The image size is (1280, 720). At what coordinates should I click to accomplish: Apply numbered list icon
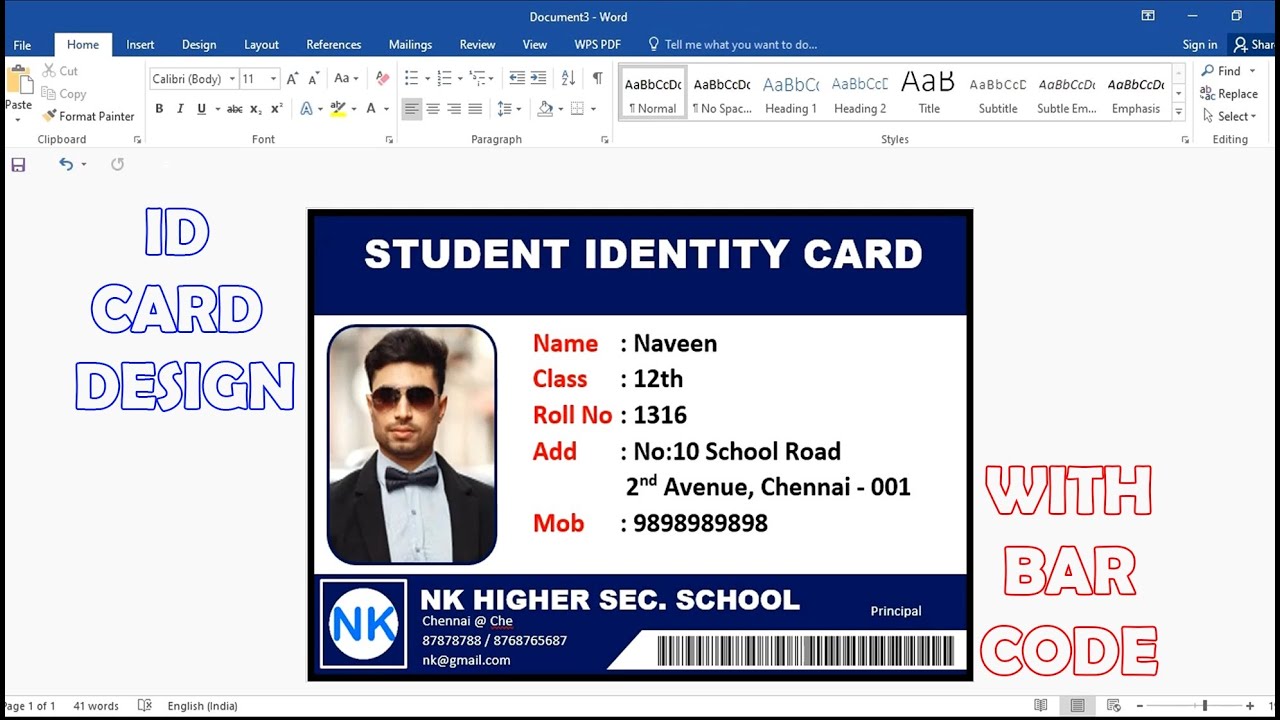[x=444, y=78]
